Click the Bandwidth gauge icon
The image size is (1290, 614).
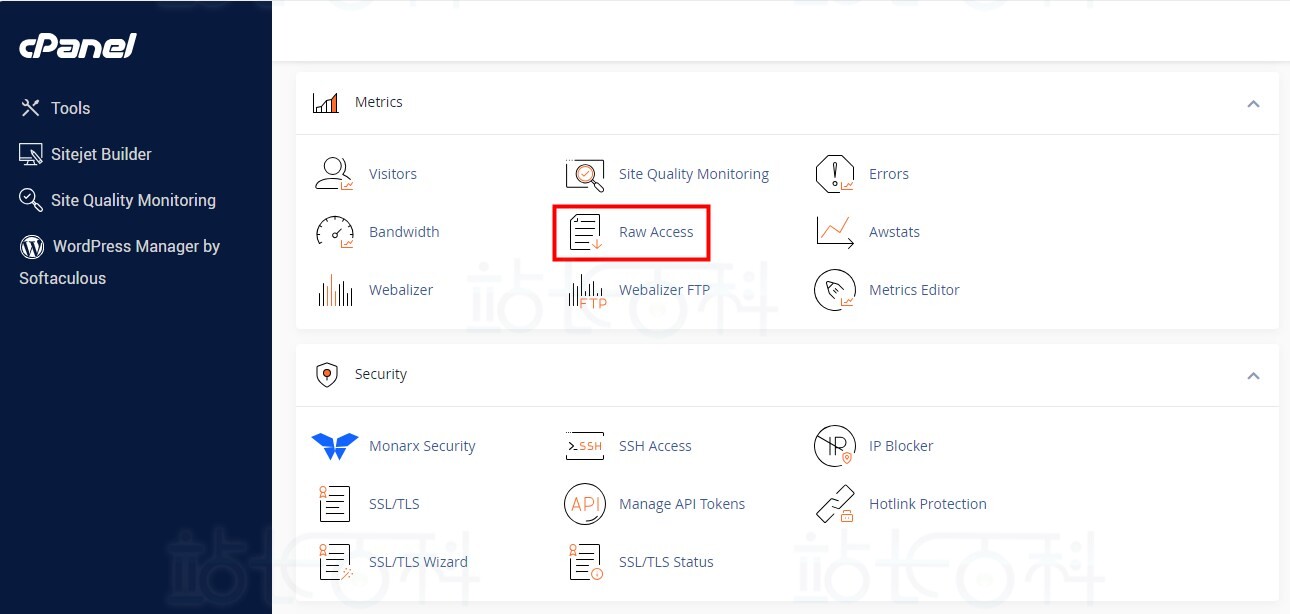pyautogui.click(x=334, y=232)
